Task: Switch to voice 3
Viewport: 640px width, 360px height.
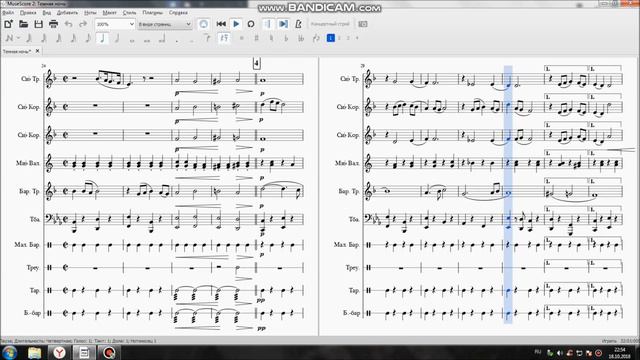Action: (348, 38)
